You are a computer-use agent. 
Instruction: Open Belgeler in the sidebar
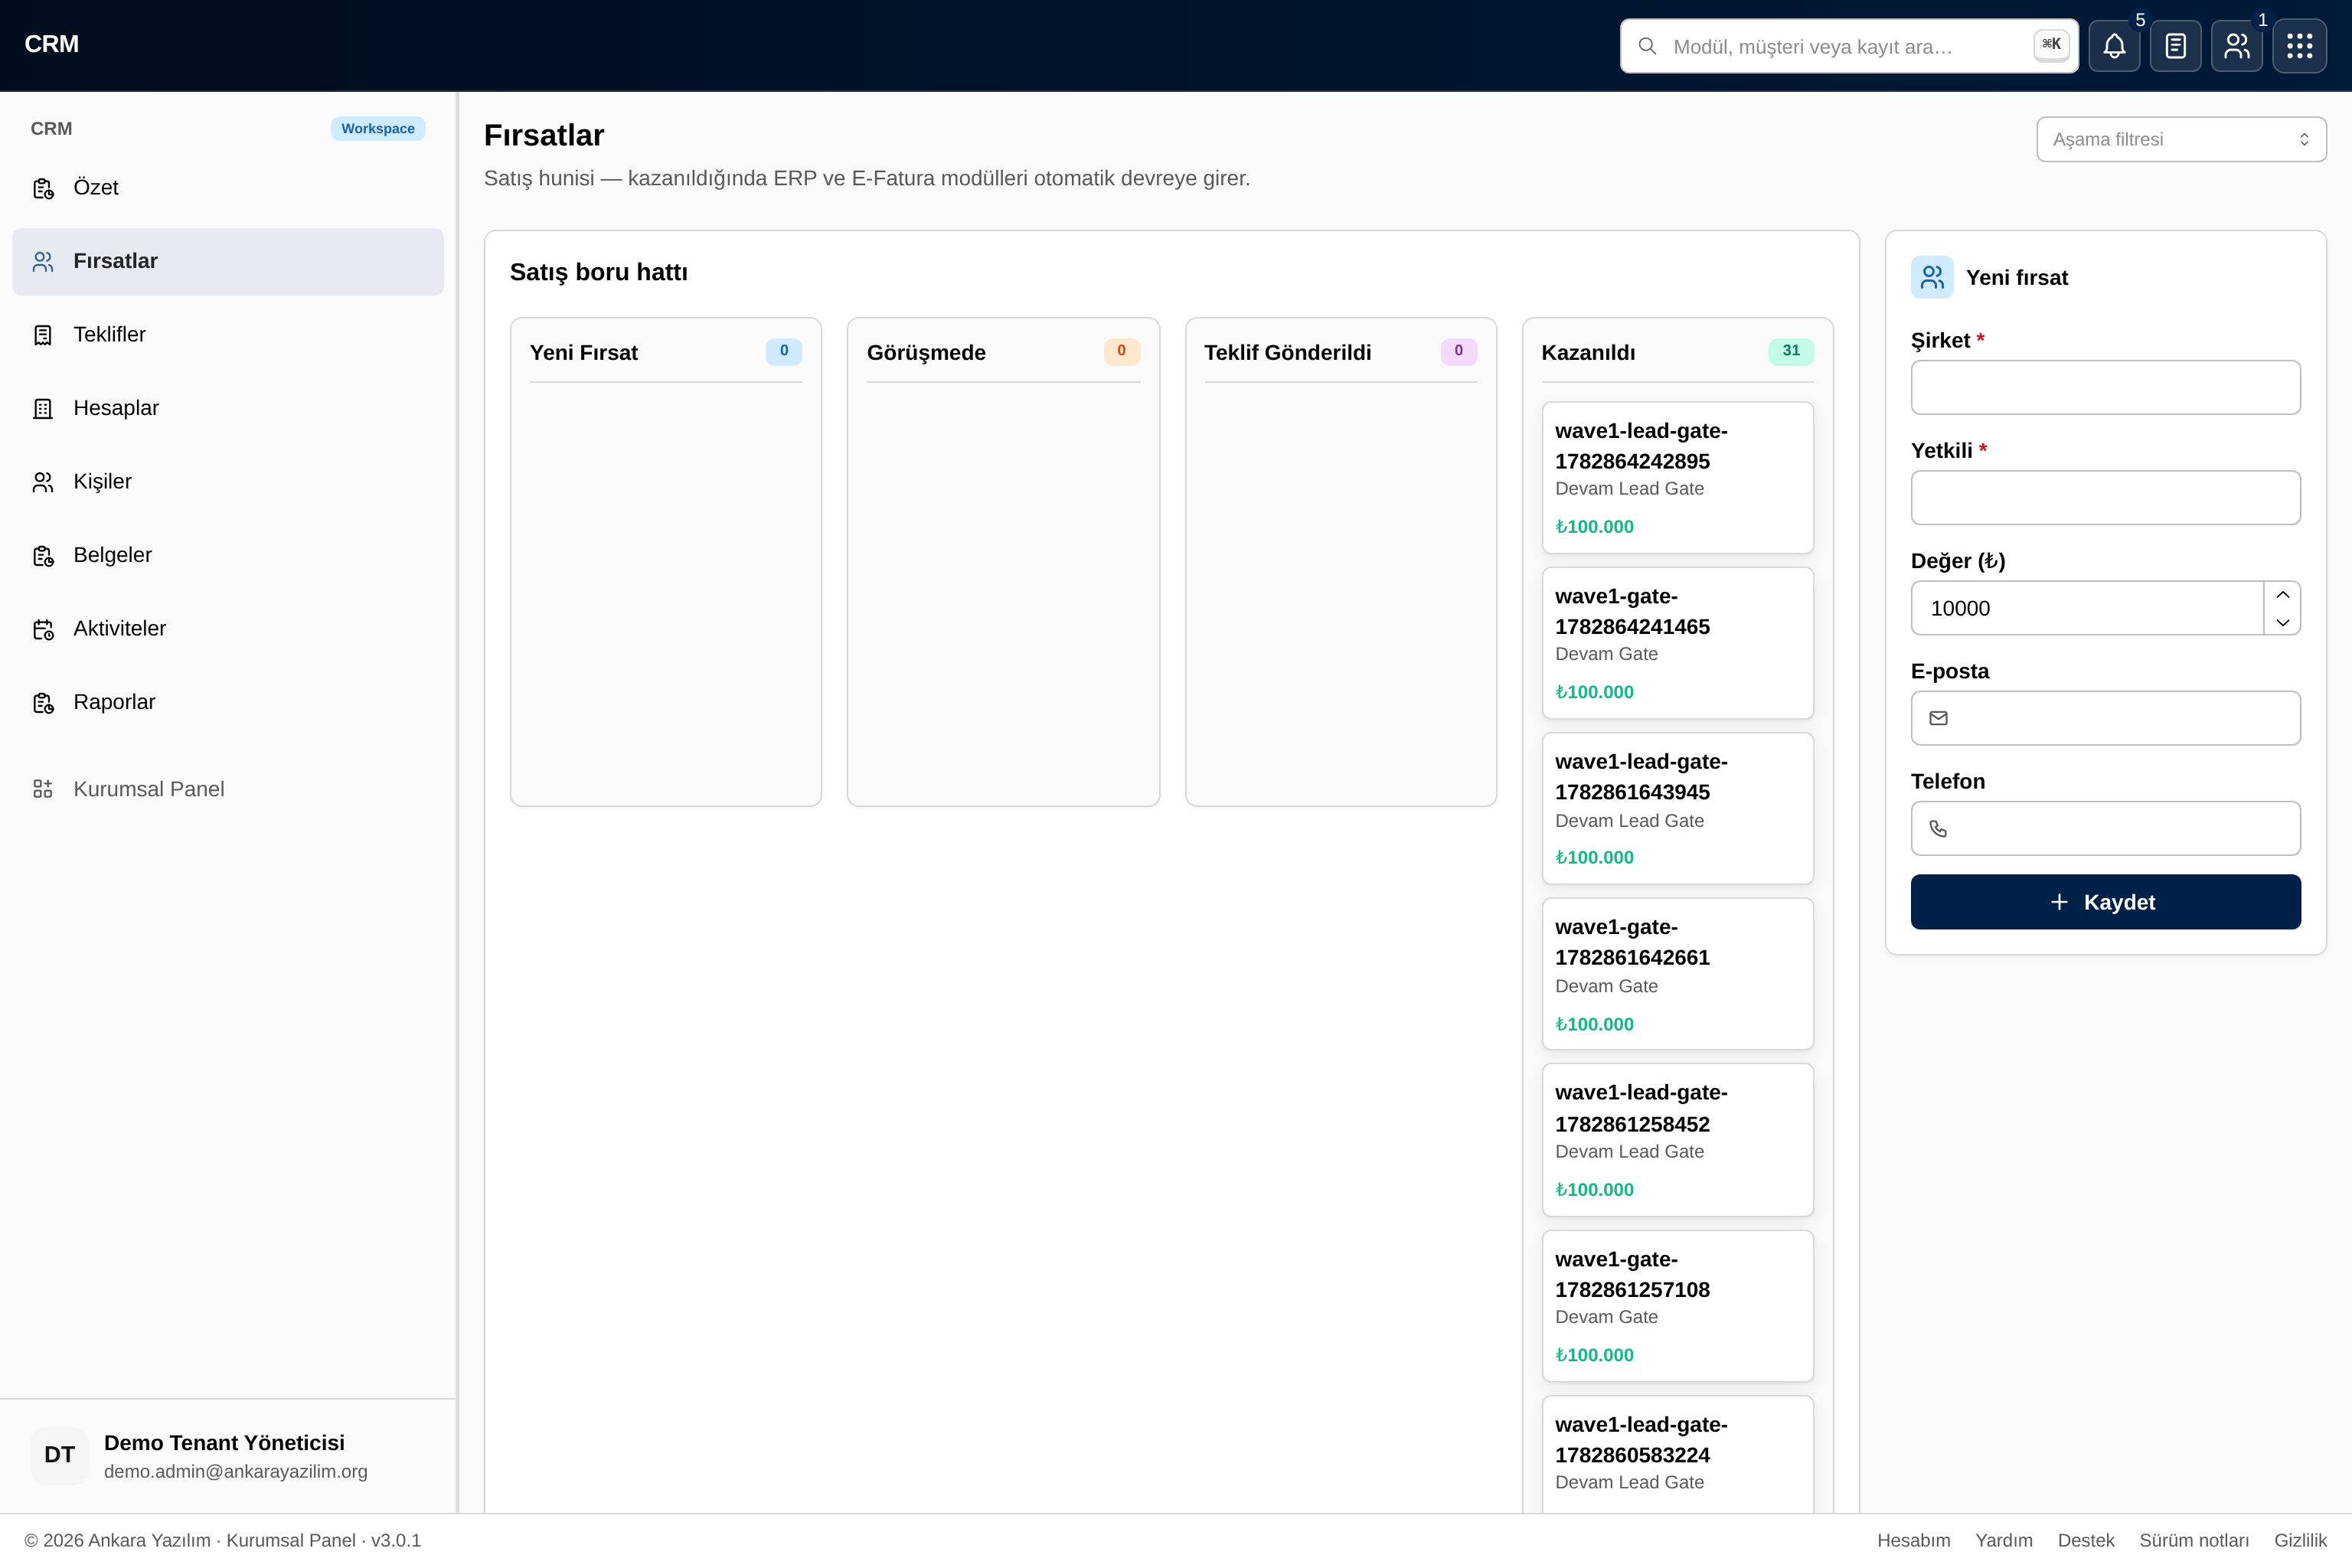(x=228, y=555)
